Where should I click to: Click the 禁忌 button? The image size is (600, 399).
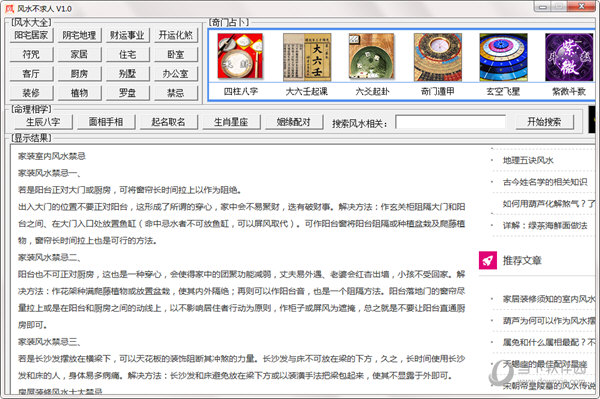176,93
